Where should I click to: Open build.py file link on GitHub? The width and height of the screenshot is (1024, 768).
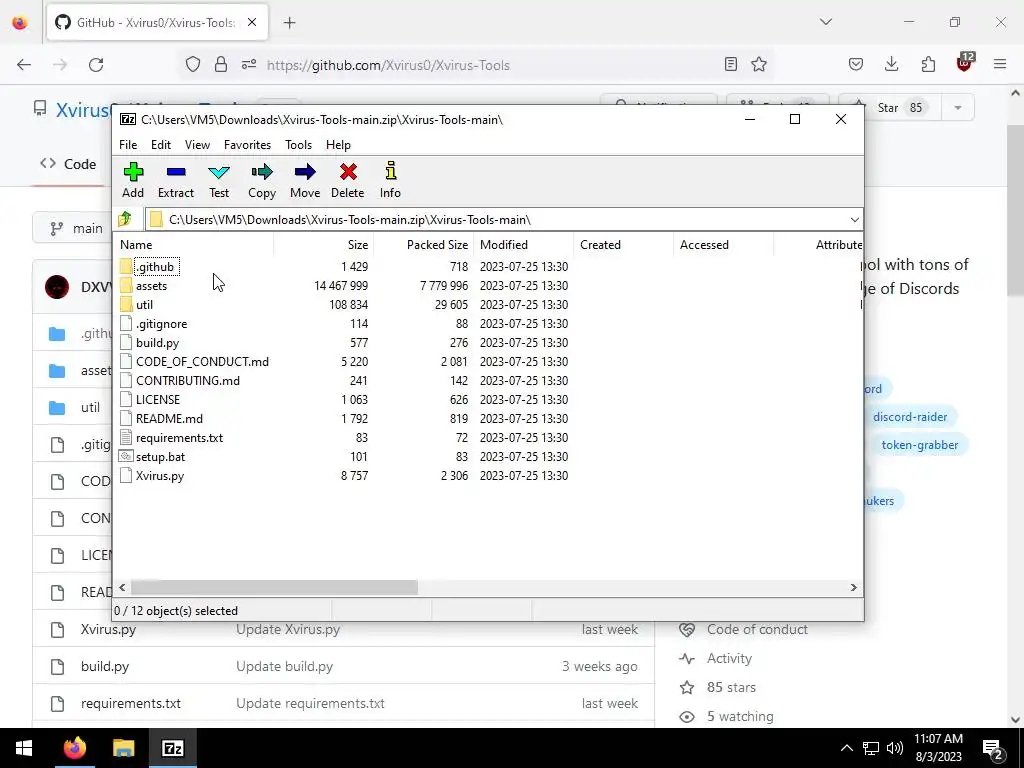pos(104,667)
